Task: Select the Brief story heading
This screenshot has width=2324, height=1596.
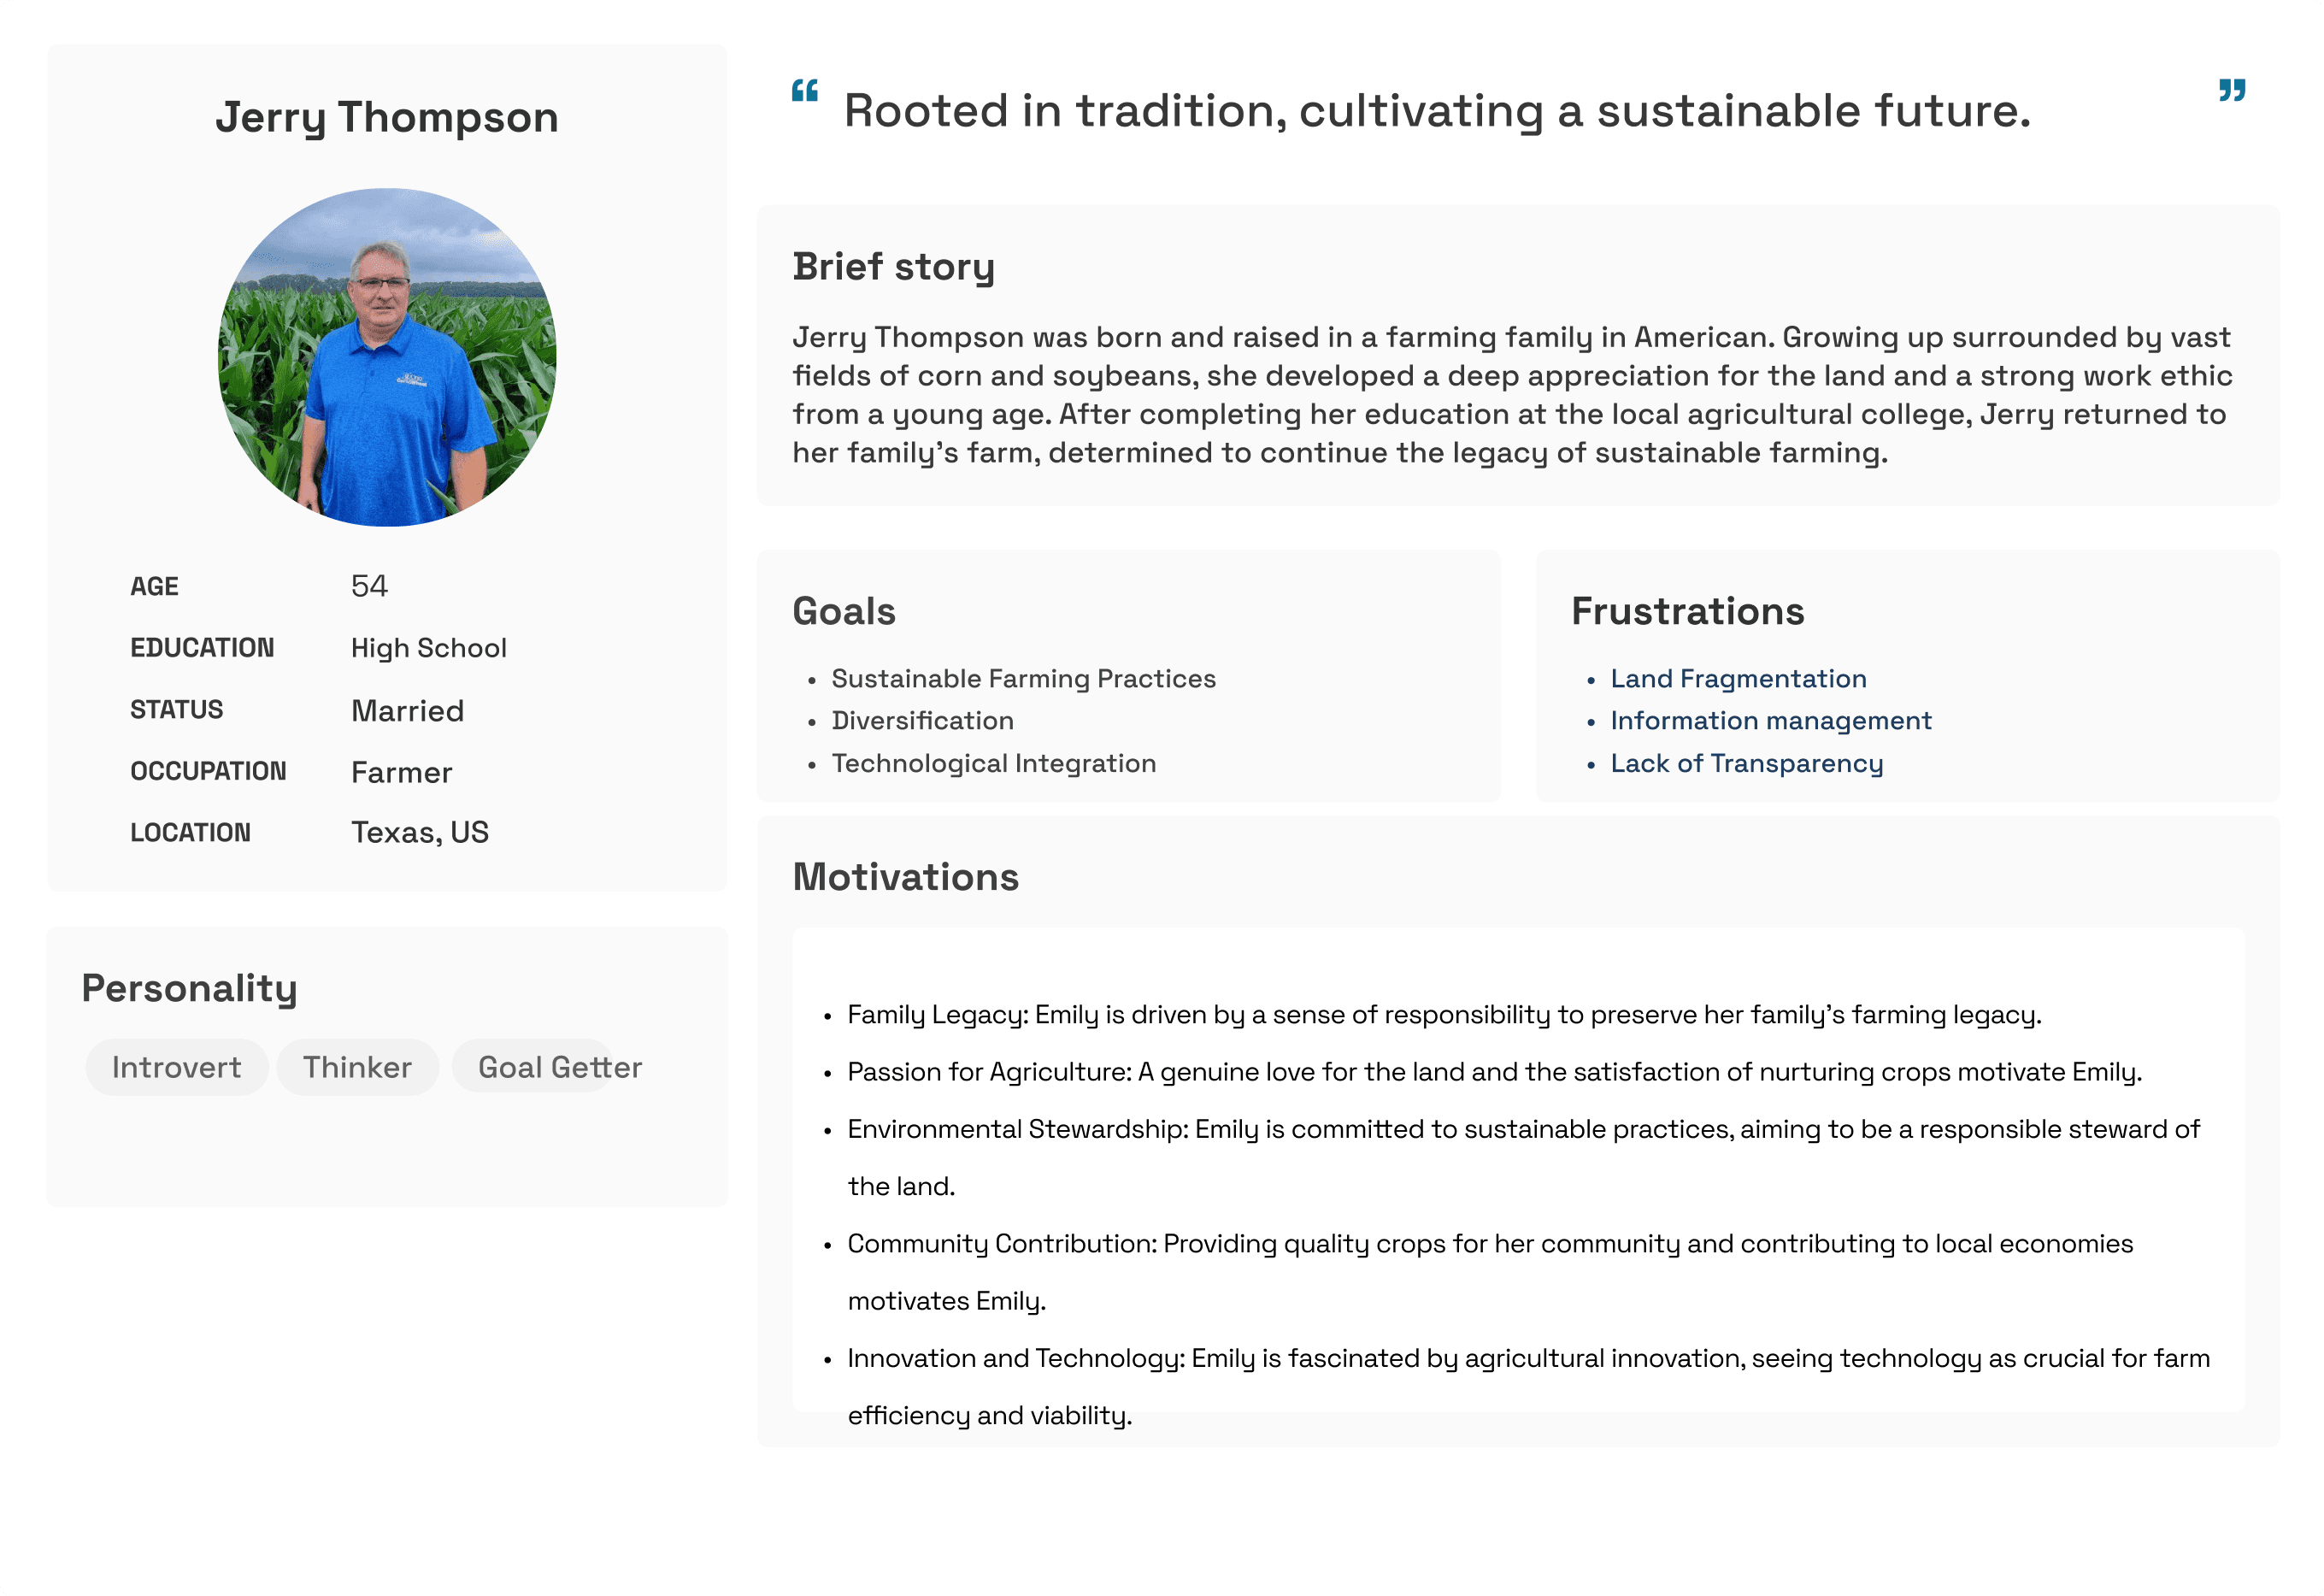Action: 893,268
